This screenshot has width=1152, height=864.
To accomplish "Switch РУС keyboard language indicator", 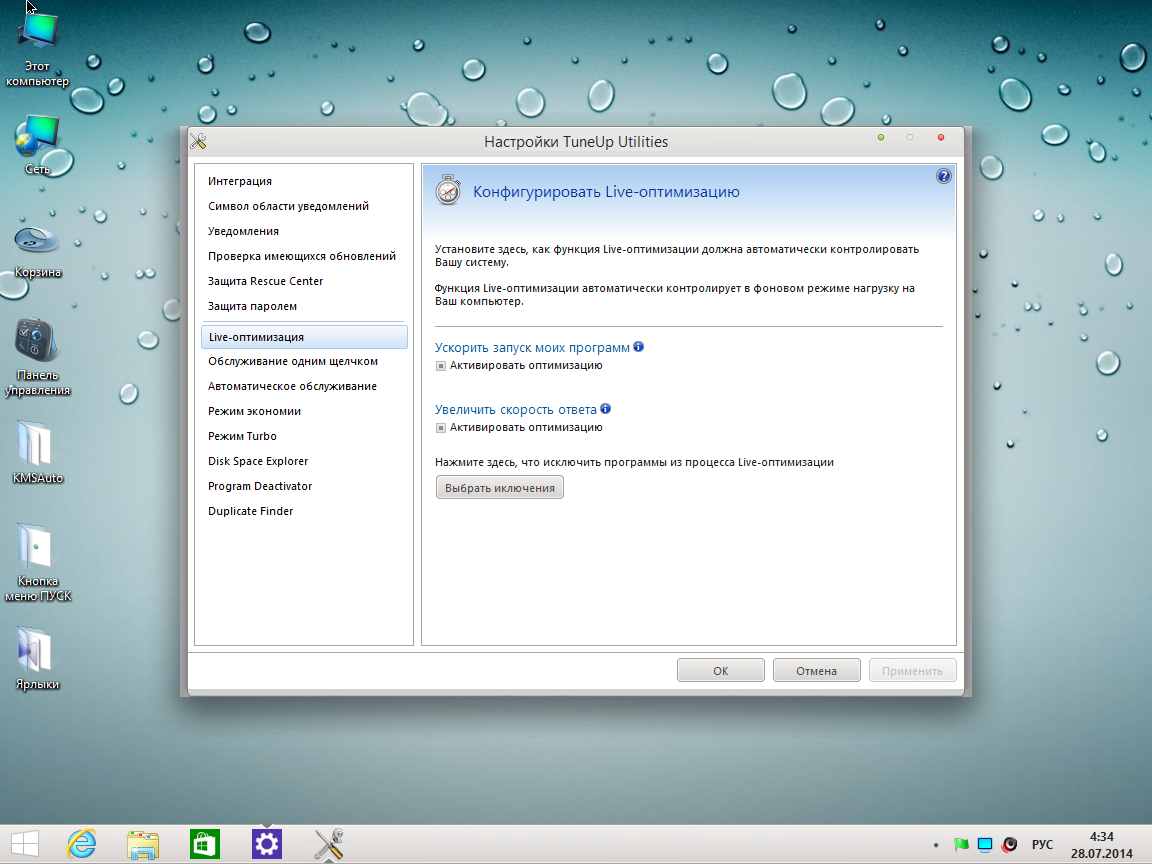I will coord(1042,845).
